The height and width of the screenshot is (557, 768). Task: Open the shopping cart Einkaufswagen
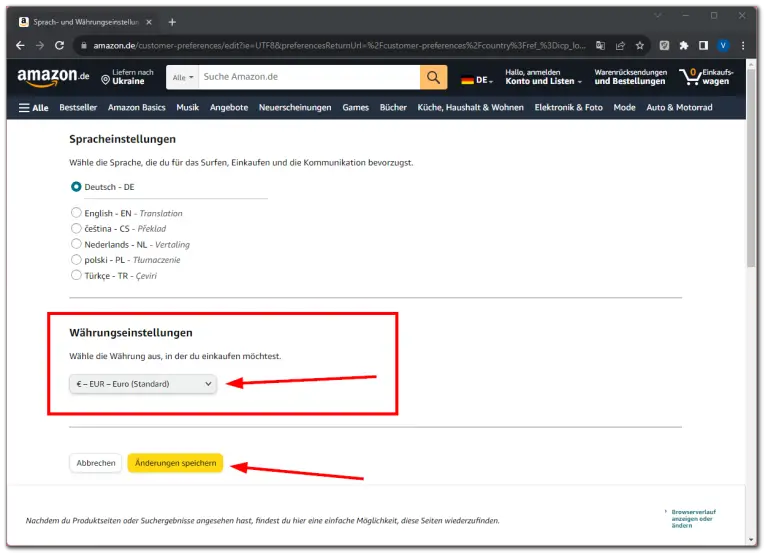(706, 77)
